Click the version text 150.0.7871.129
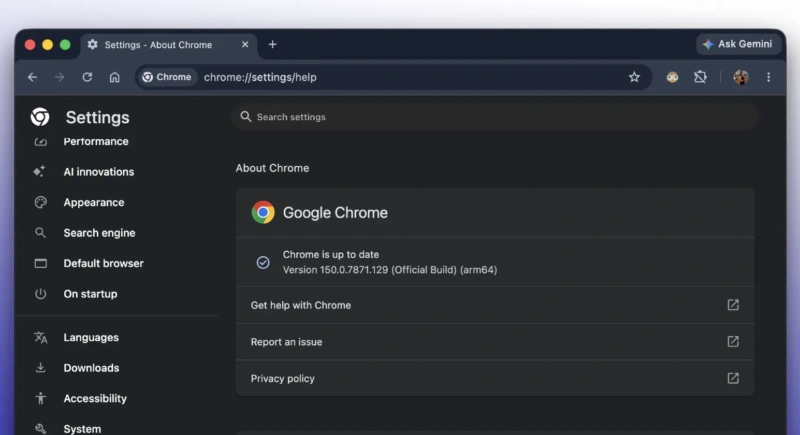This screenshot has height=435, width=800. [354, 270]
